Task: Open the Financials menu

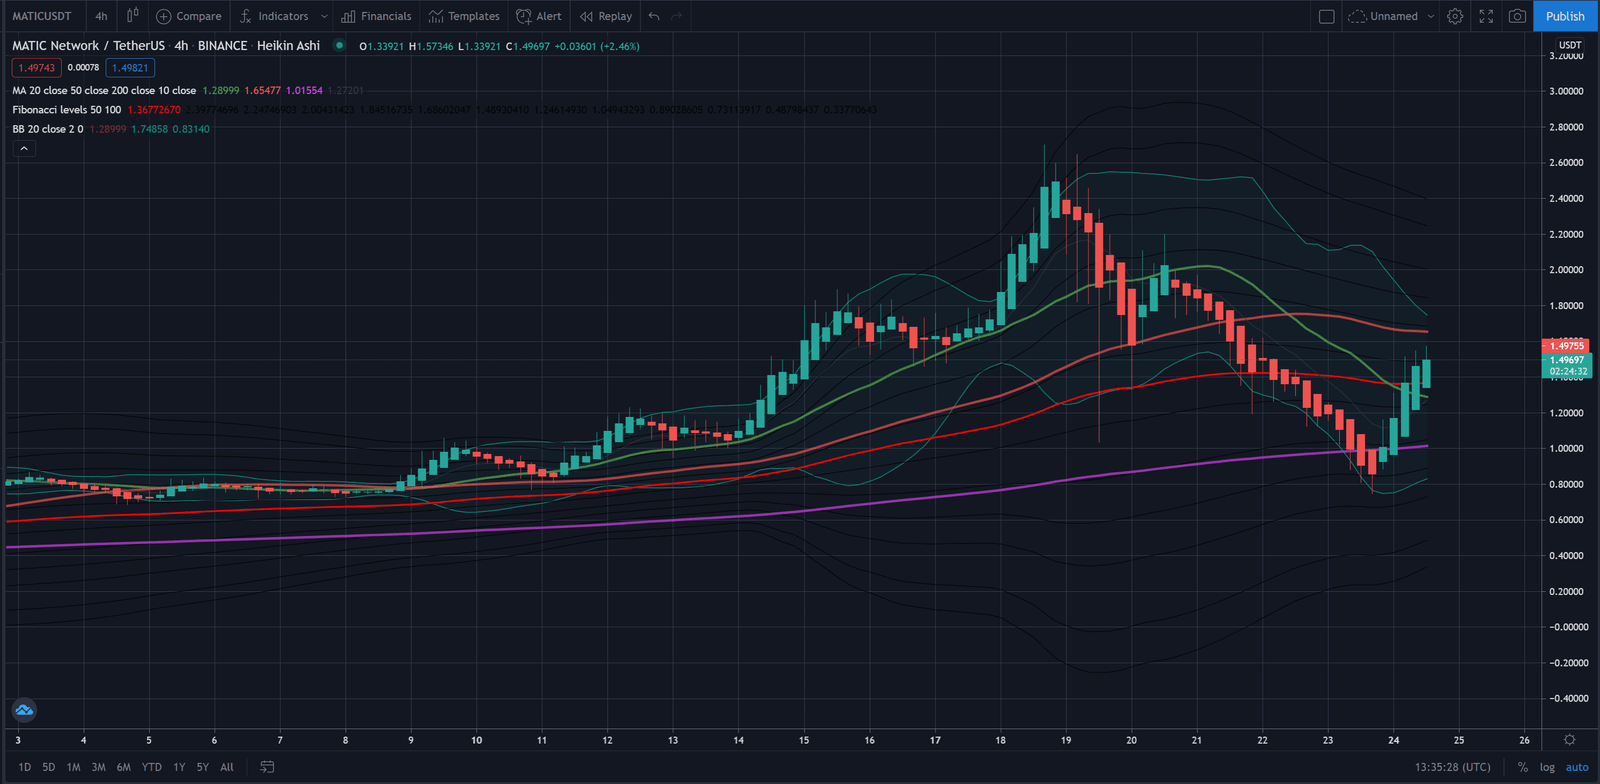Action: [x=376, y=16]
